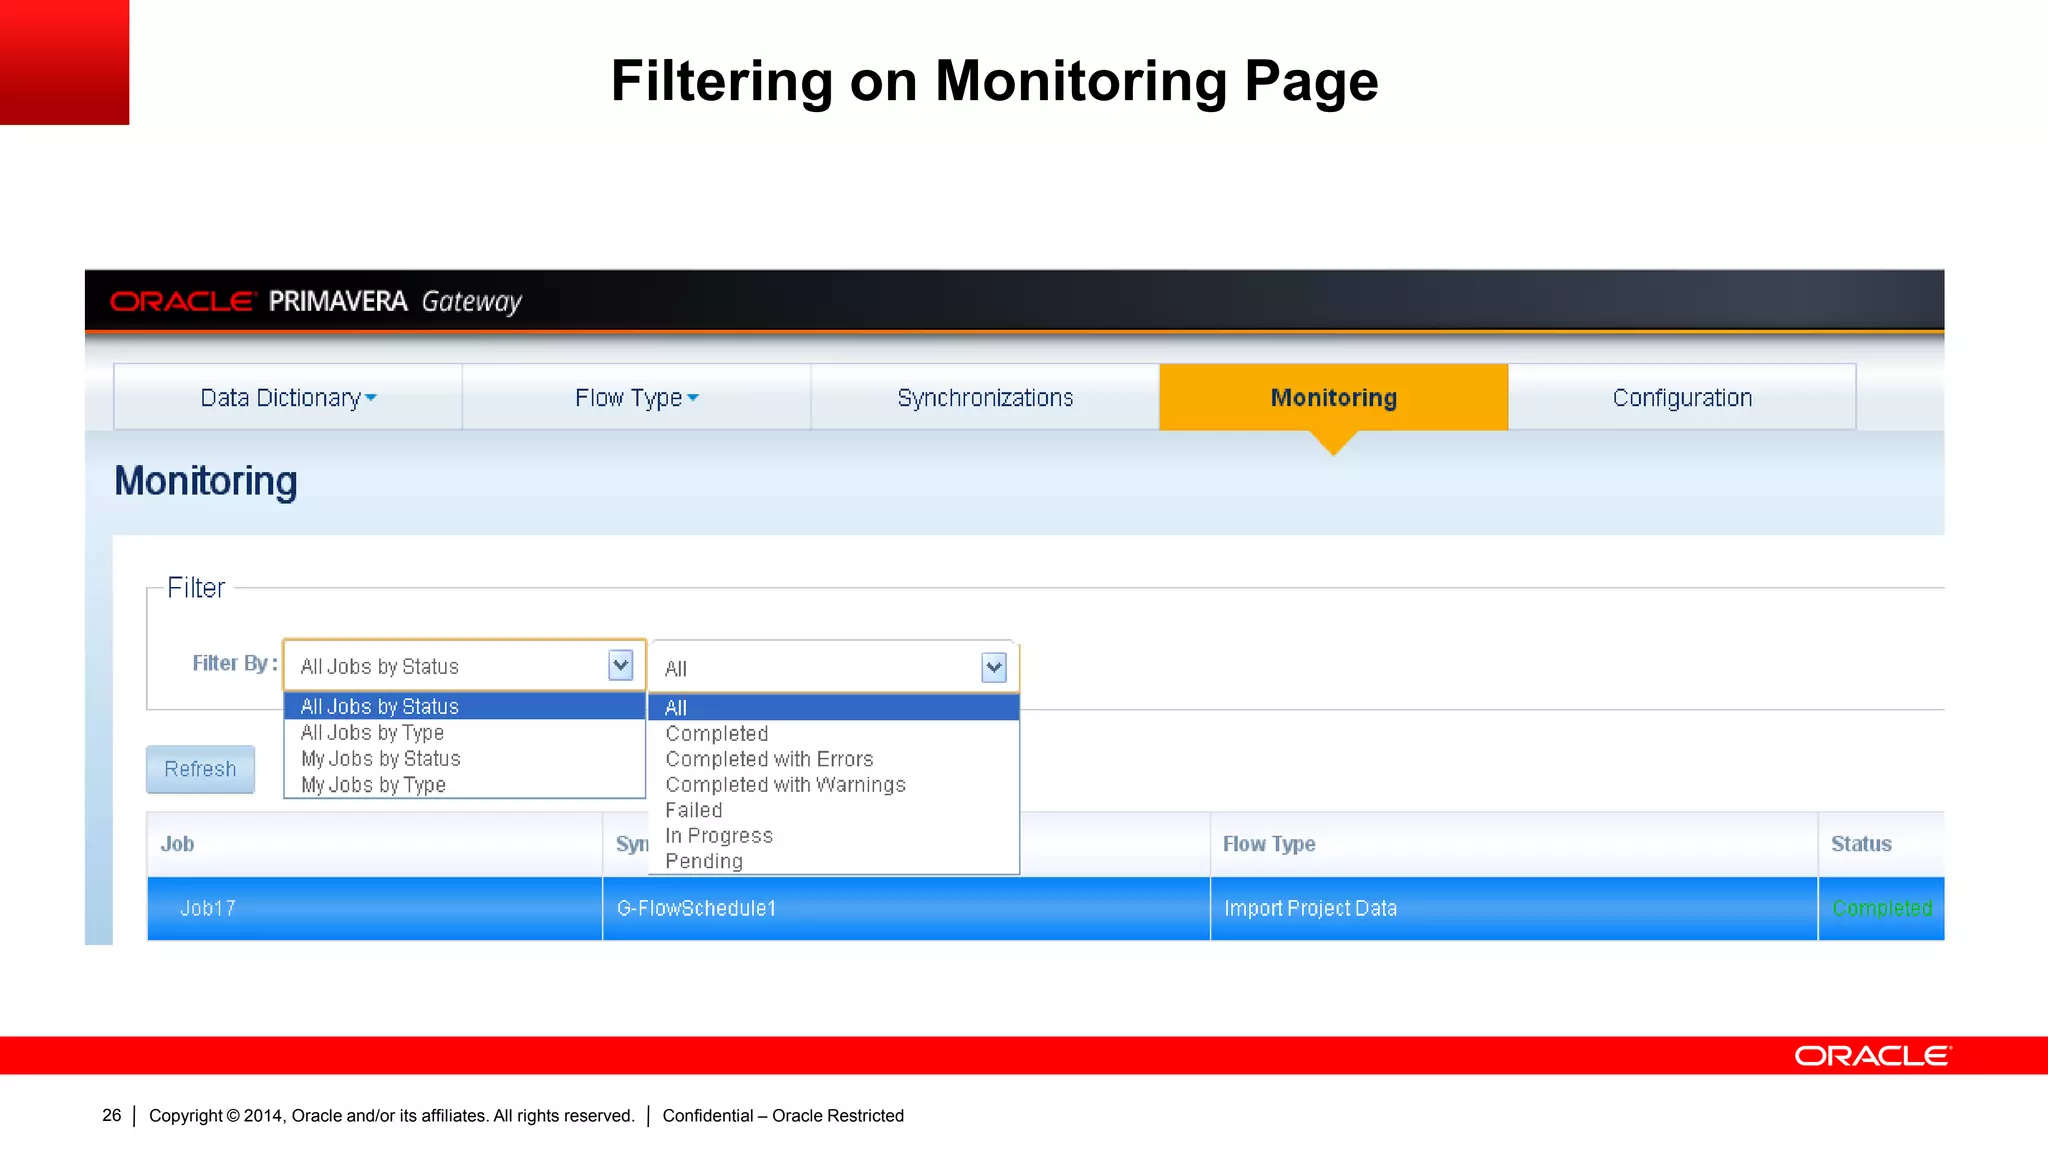Select In Progress status option
Screen dimensions: 2048x1152
[833, 835]
